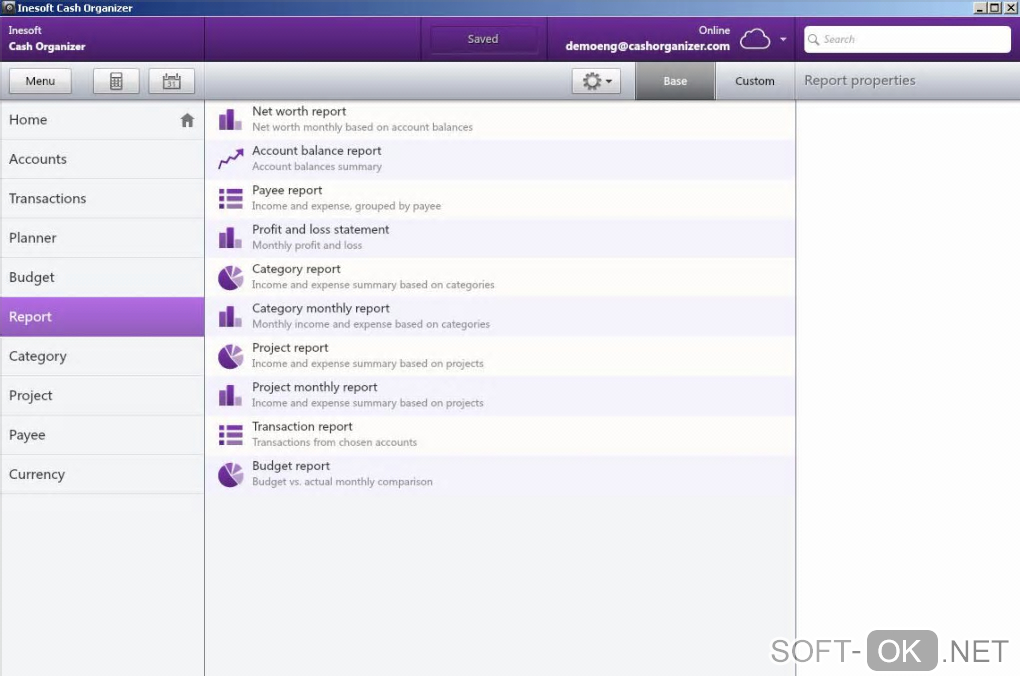
Task: Open the gear settings dropdown
Action: (x=596, y=81)
